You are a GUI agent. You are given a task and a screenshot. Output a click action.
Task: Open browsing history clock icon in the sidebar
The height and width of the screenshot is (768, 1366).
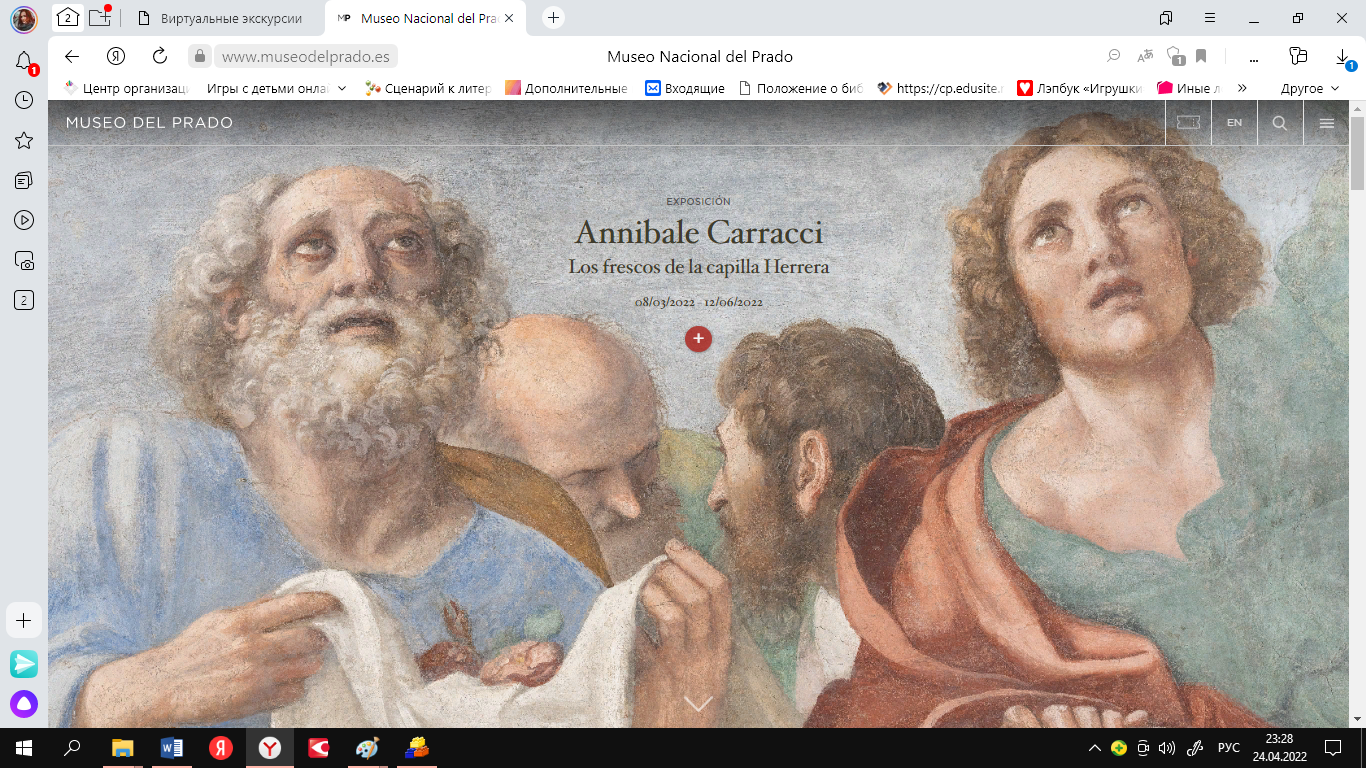[24, 100]
